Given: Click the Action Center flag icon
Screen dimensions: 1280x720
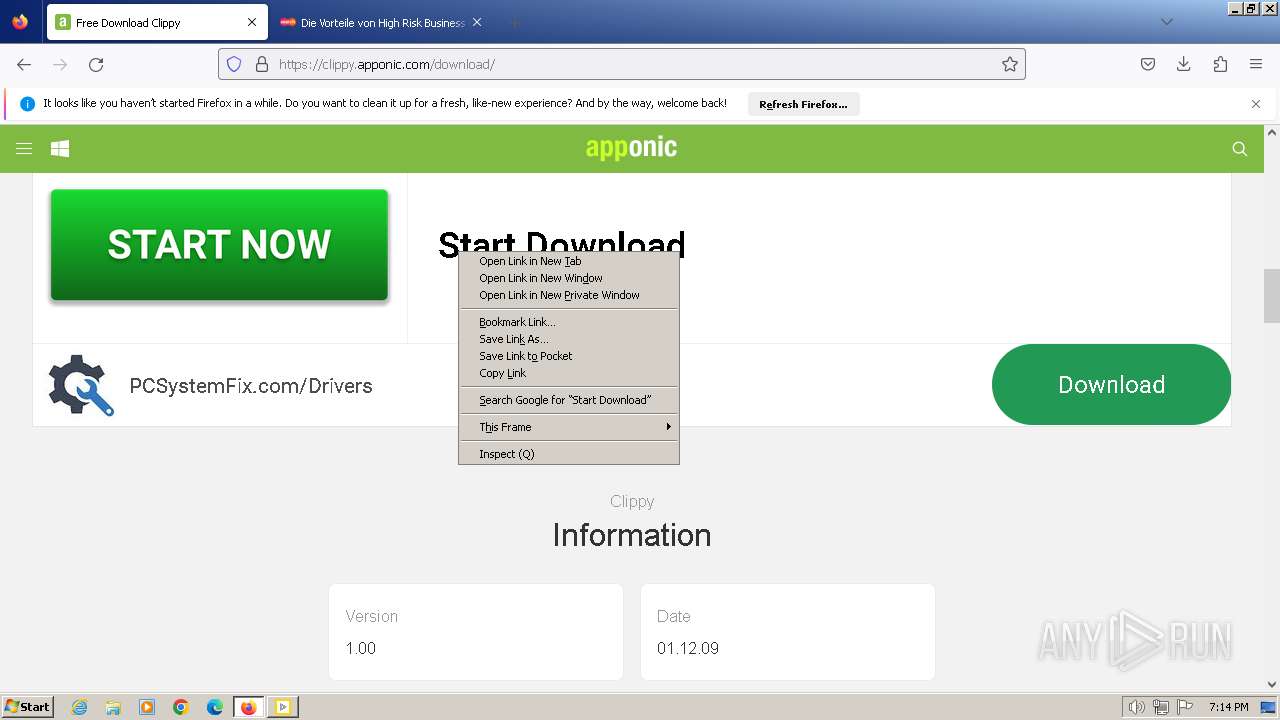Looking at the screenshot, I should click(x=1185, y=707).
